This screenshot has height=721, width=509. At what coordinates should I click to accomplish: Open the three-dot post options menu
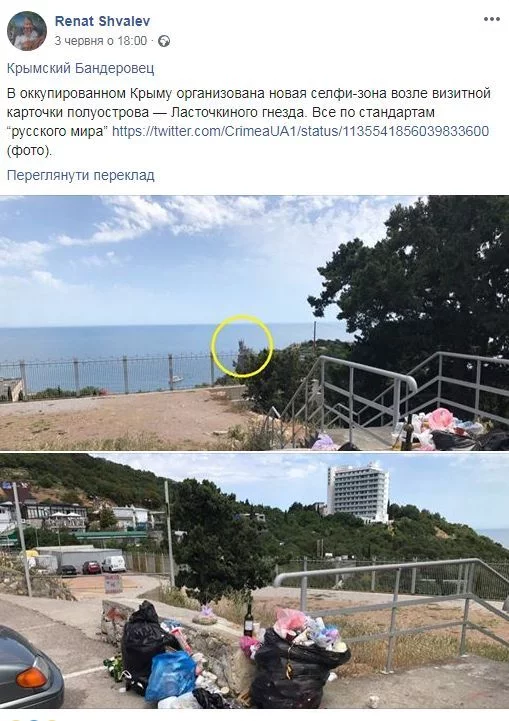coord(492,19)
